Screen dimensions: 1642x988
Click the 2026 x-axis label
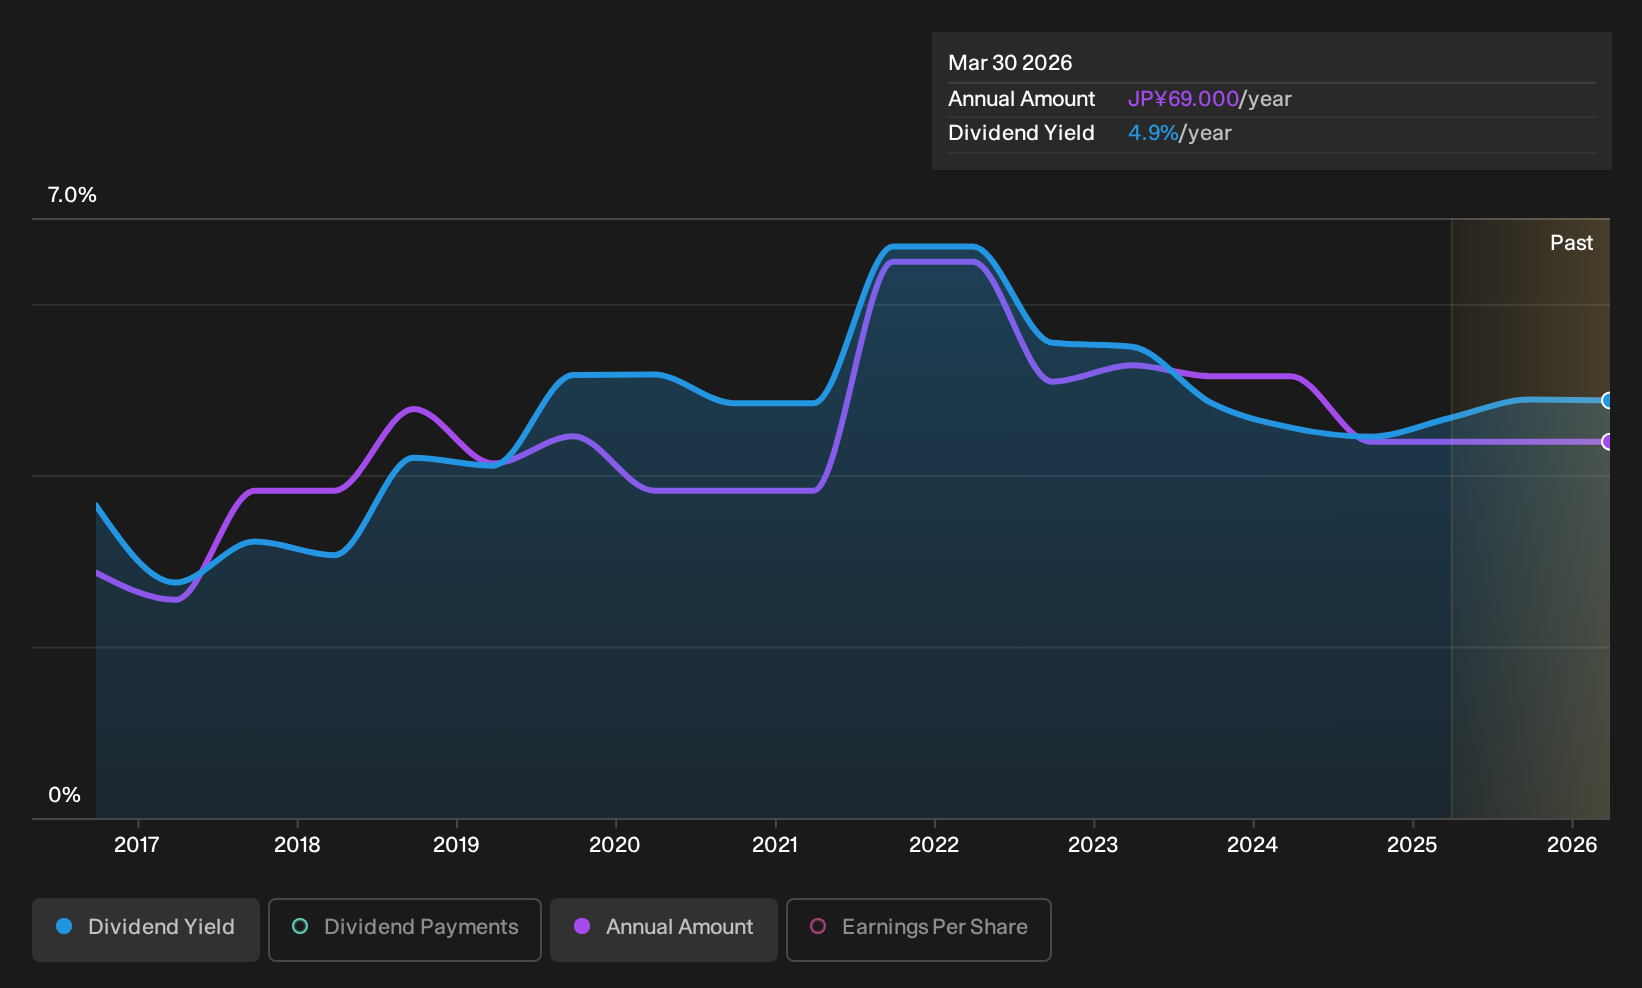pyautogui.click(x=1572, y=845)
